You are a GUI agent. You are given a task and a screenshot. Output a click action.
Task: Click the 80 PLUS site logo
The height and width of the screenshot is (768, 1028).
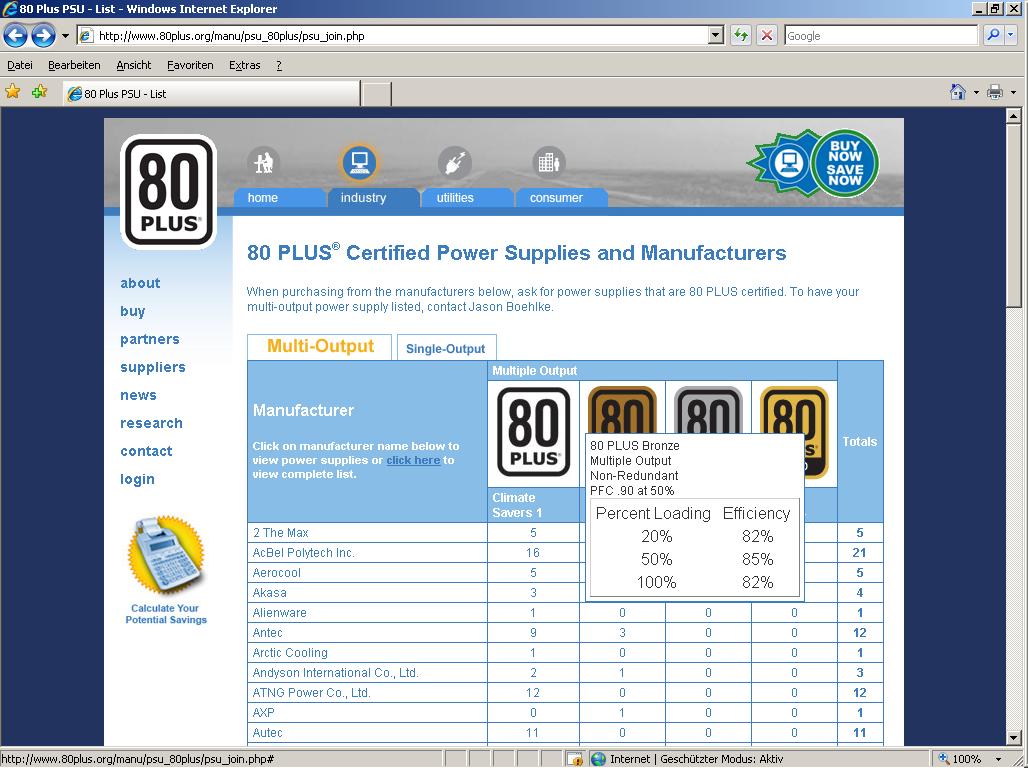click(x=168, y=192)
